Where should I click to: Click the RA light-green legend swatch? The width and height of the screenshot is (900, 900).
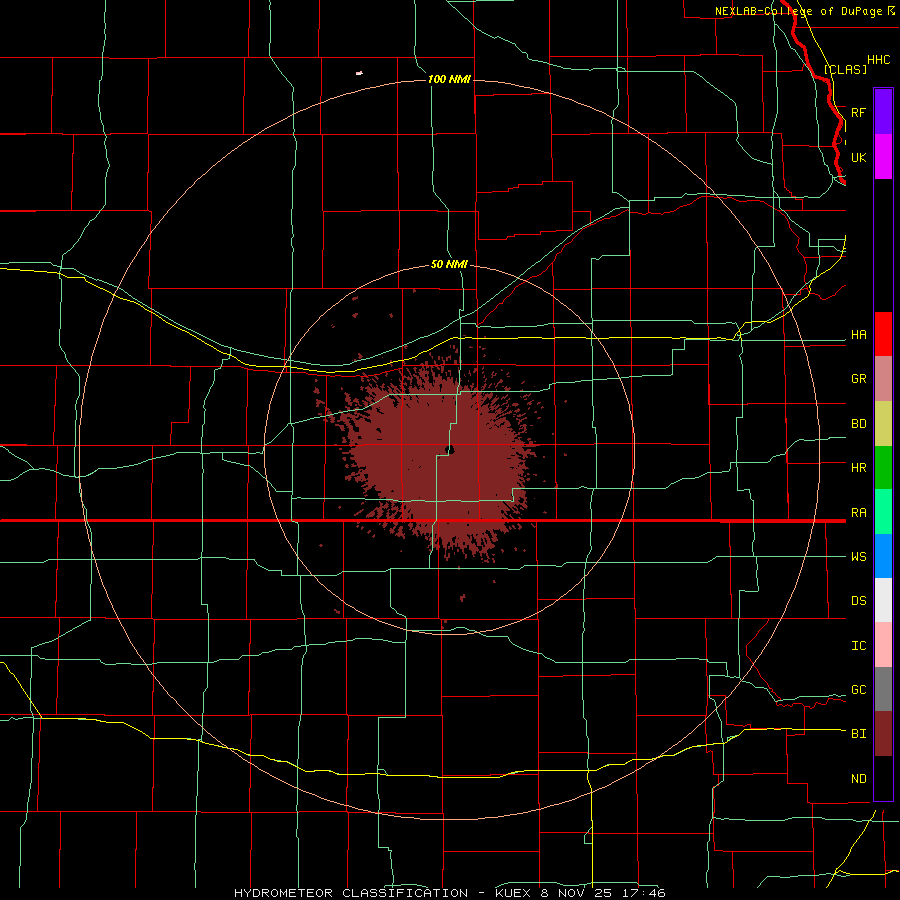tap(883, 512)
